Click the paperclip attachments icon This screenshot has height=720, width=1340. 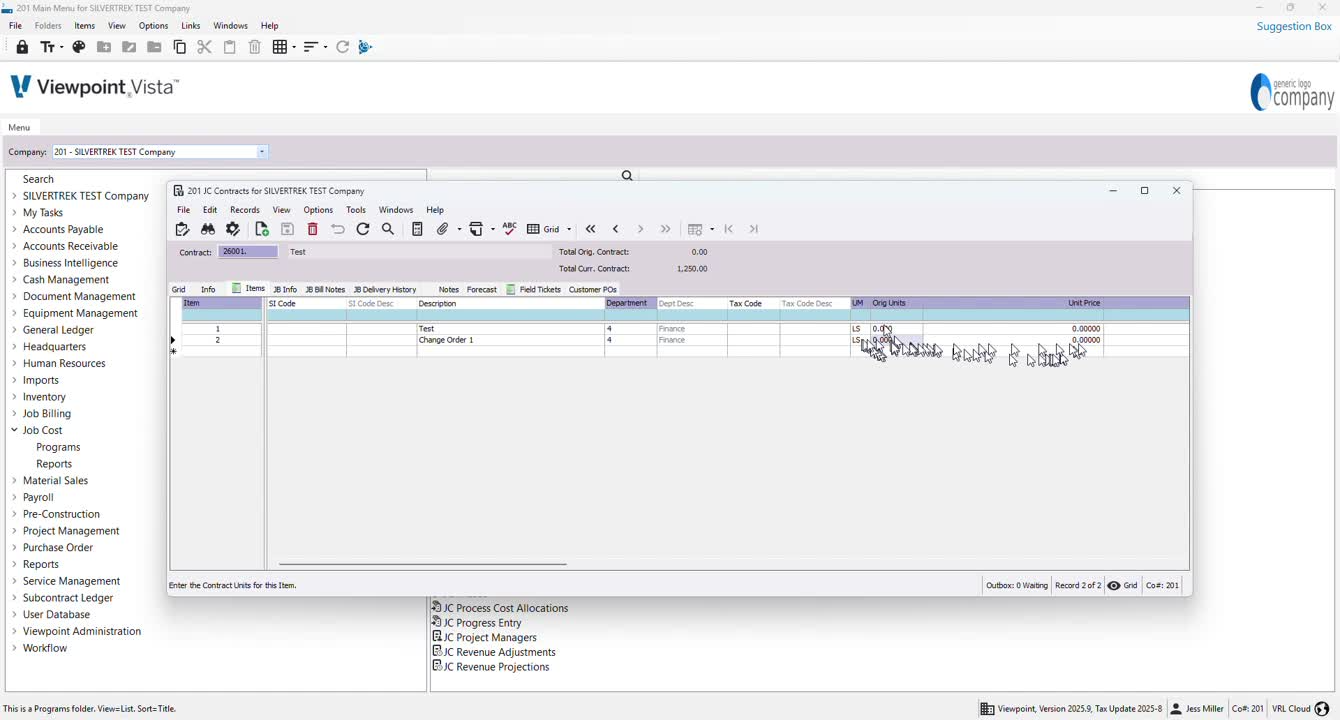pyautogui.click(x=443, y=229)
